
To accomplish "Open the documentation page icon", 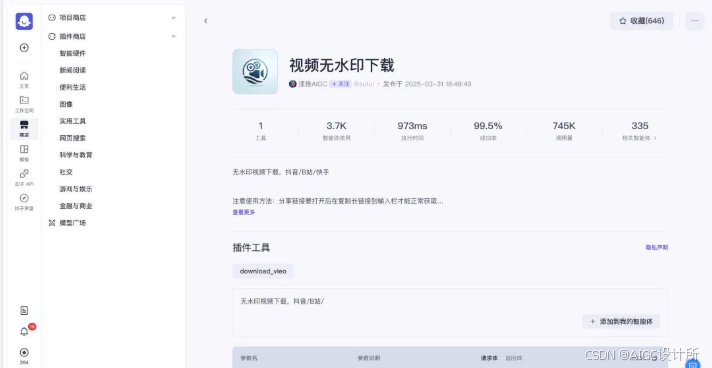I will [24, 311].
